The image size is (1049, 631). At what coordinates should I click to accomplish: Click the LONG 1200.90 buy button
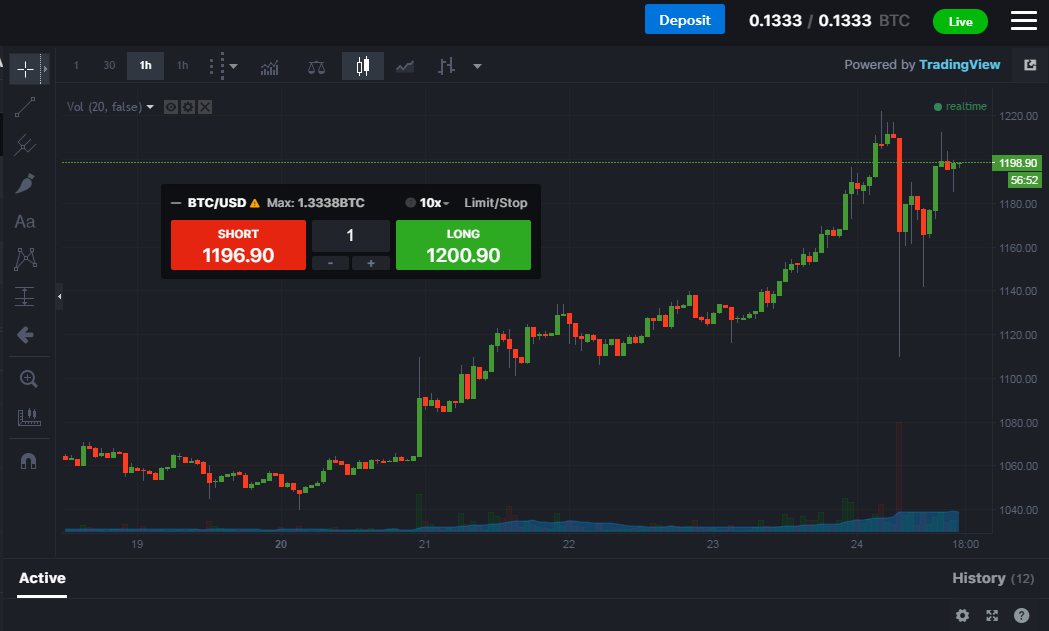pos(463,245)
